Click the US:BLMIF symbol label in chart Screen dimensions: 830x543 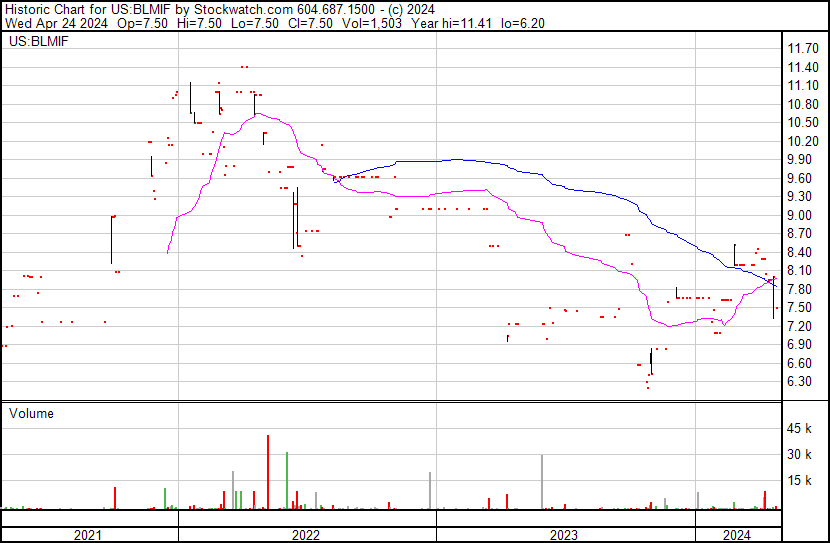click(39, 41)
